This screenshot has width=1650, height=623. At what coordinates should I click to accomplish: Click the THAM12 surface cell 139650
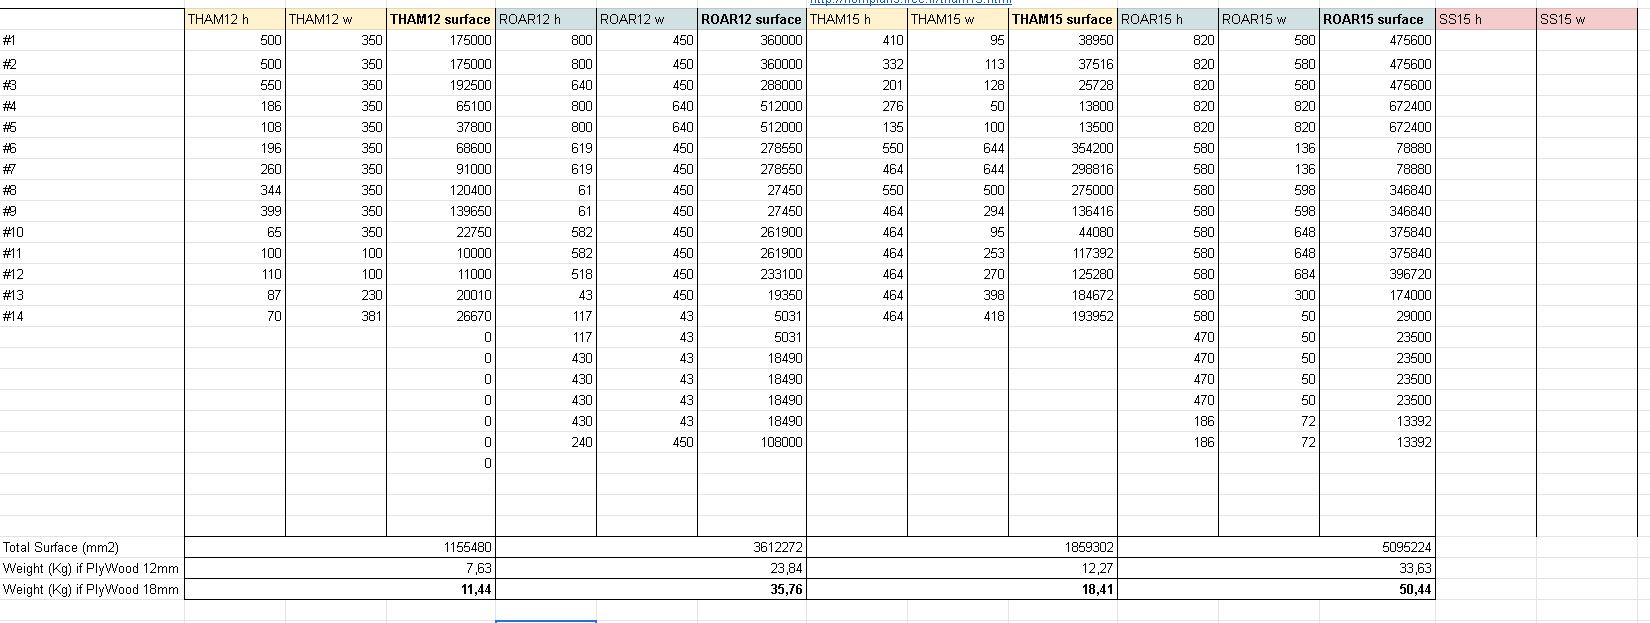(441, 211)
